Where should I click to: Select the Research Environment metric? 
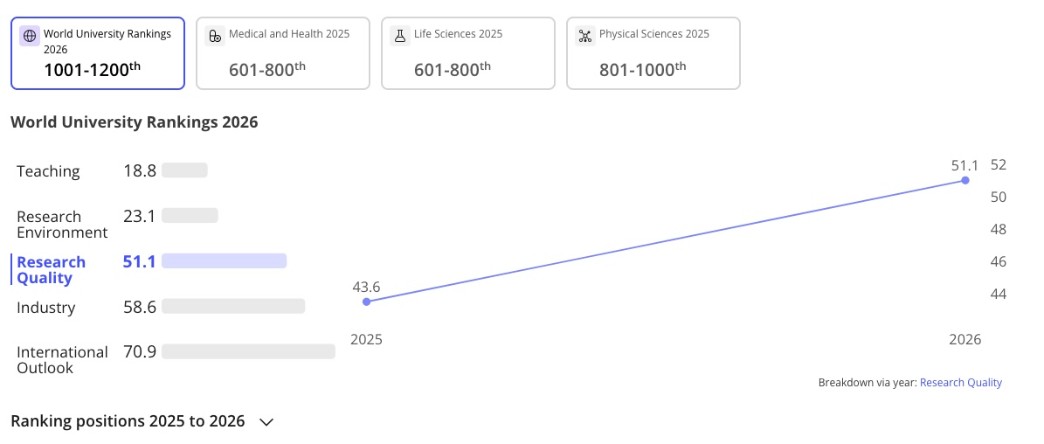pos(62,224)
